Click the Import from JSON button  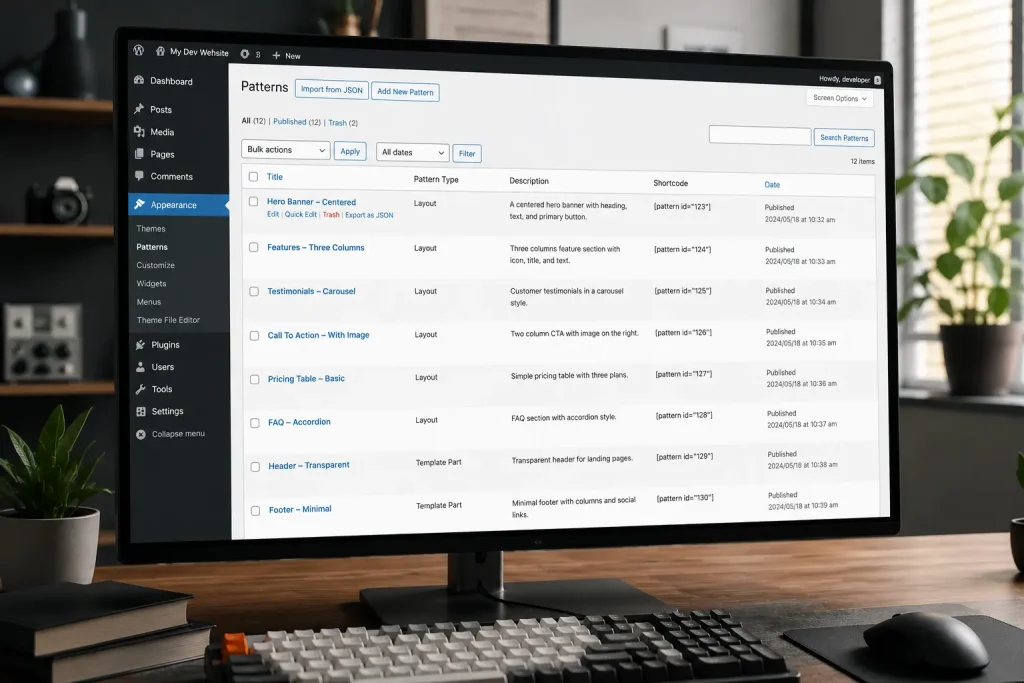pyautogui.click(x=332, y=89)
